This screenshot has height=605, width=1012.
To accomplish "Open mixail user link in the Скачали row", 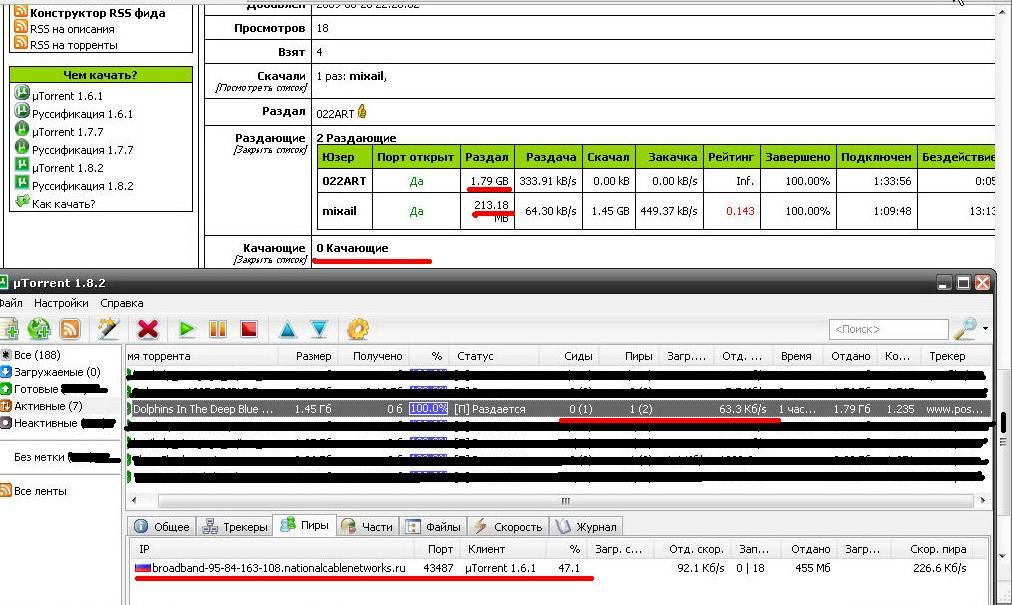I will pos(366,76).
